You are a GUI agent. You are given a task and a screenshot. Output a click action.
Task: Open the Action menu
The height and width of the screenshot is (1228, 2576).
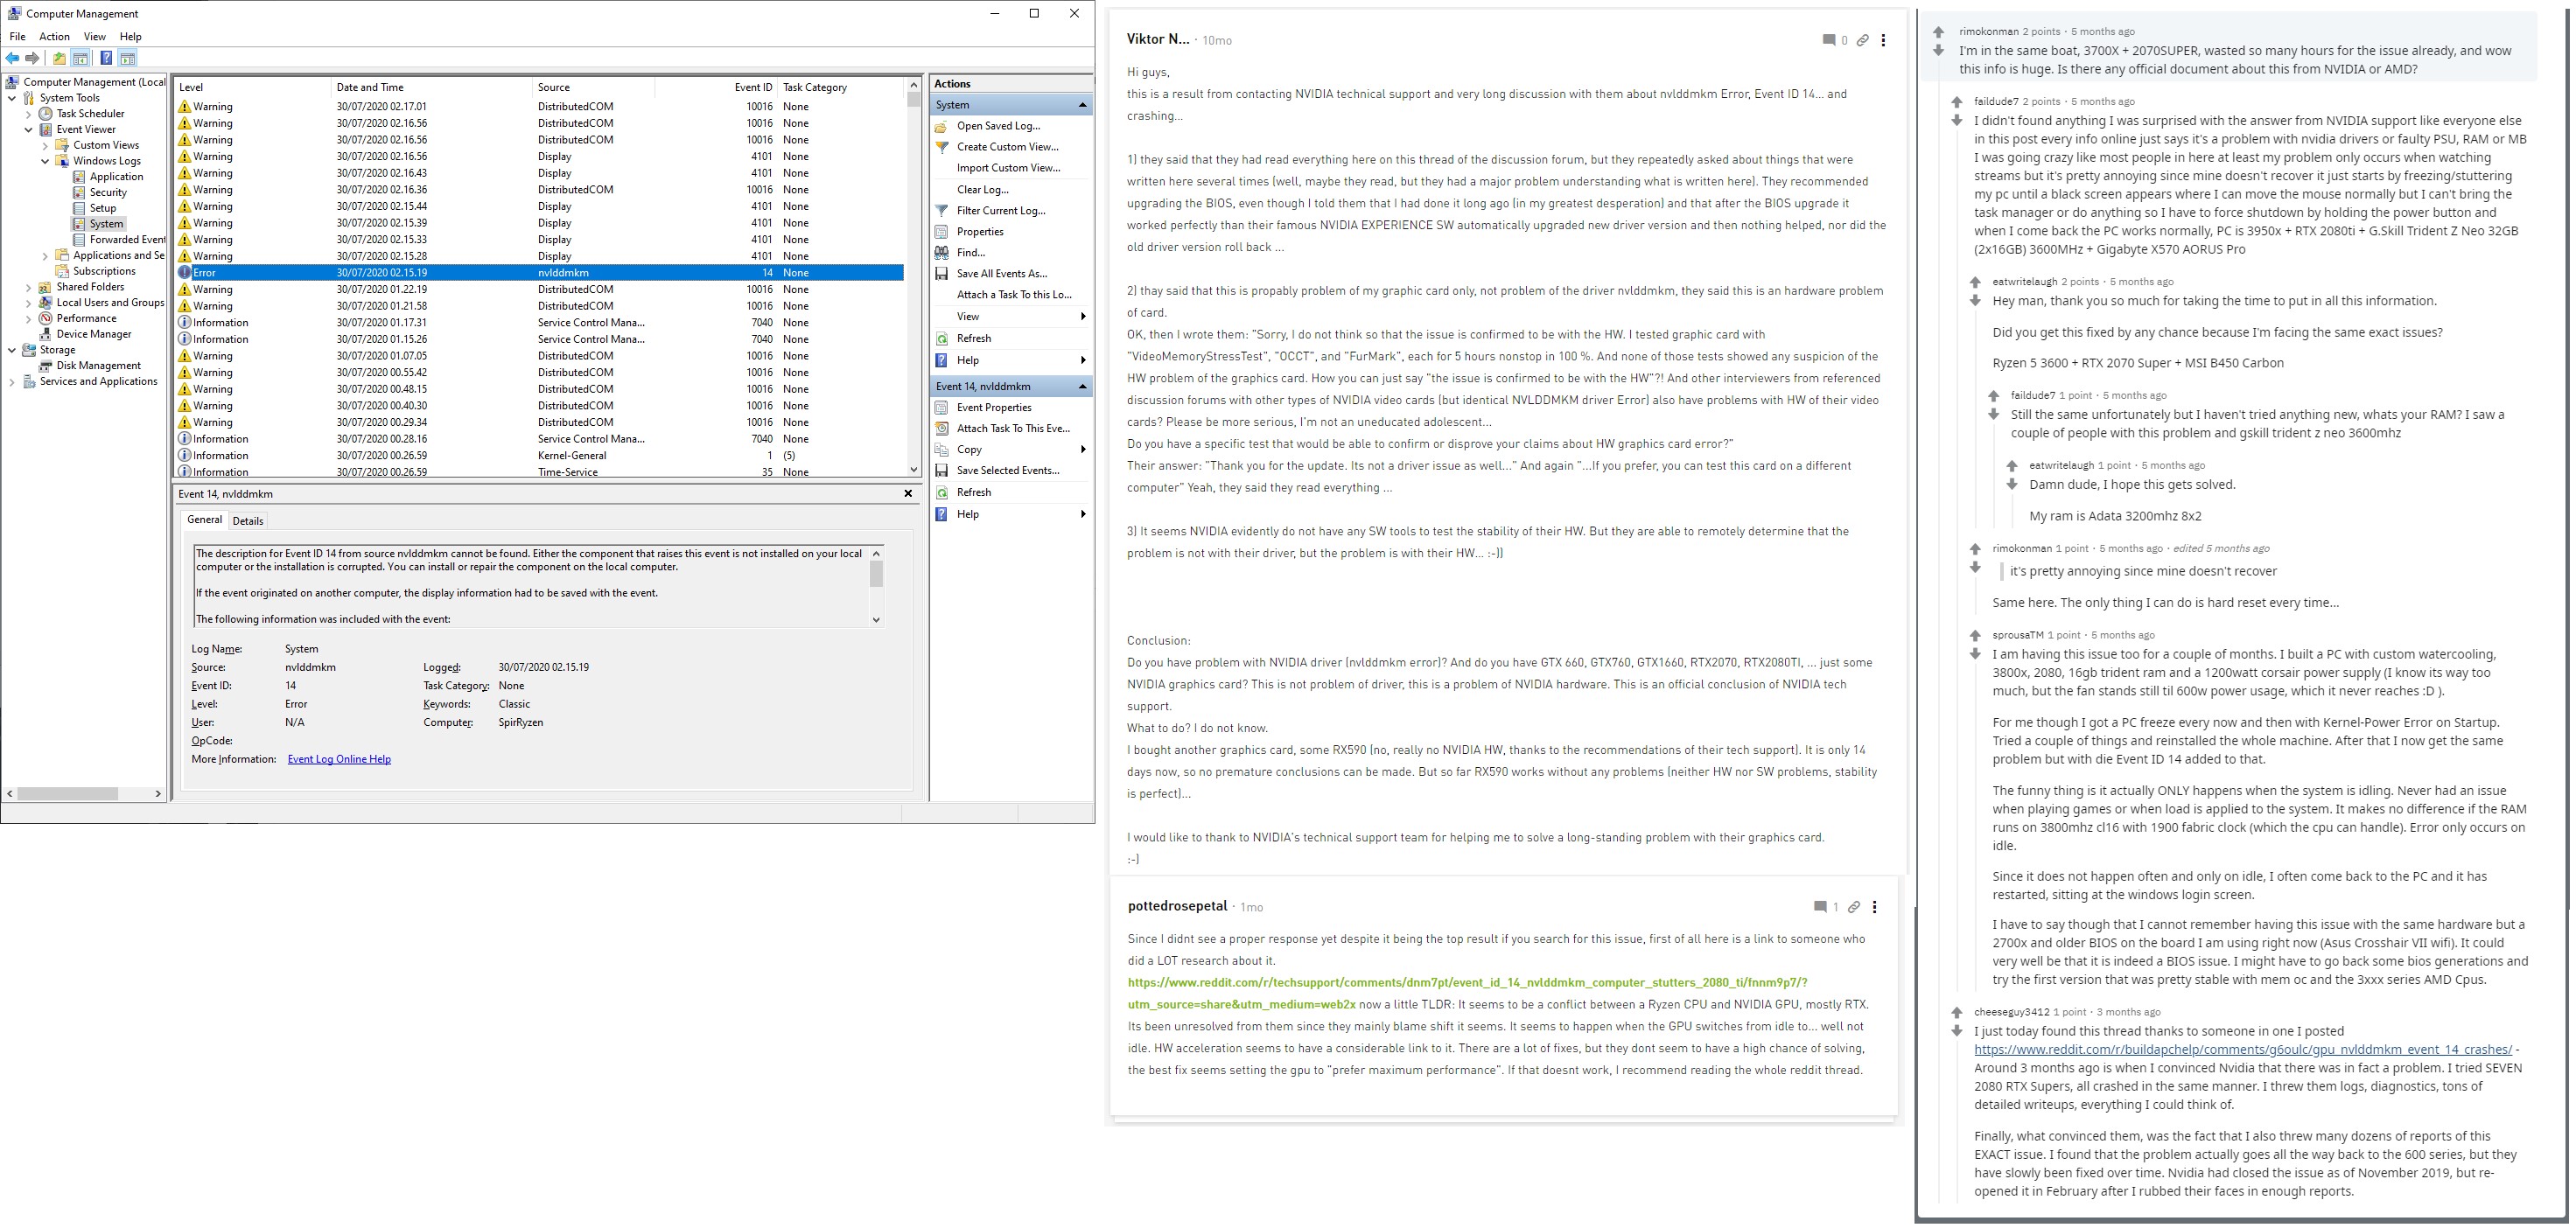(54, 37)
